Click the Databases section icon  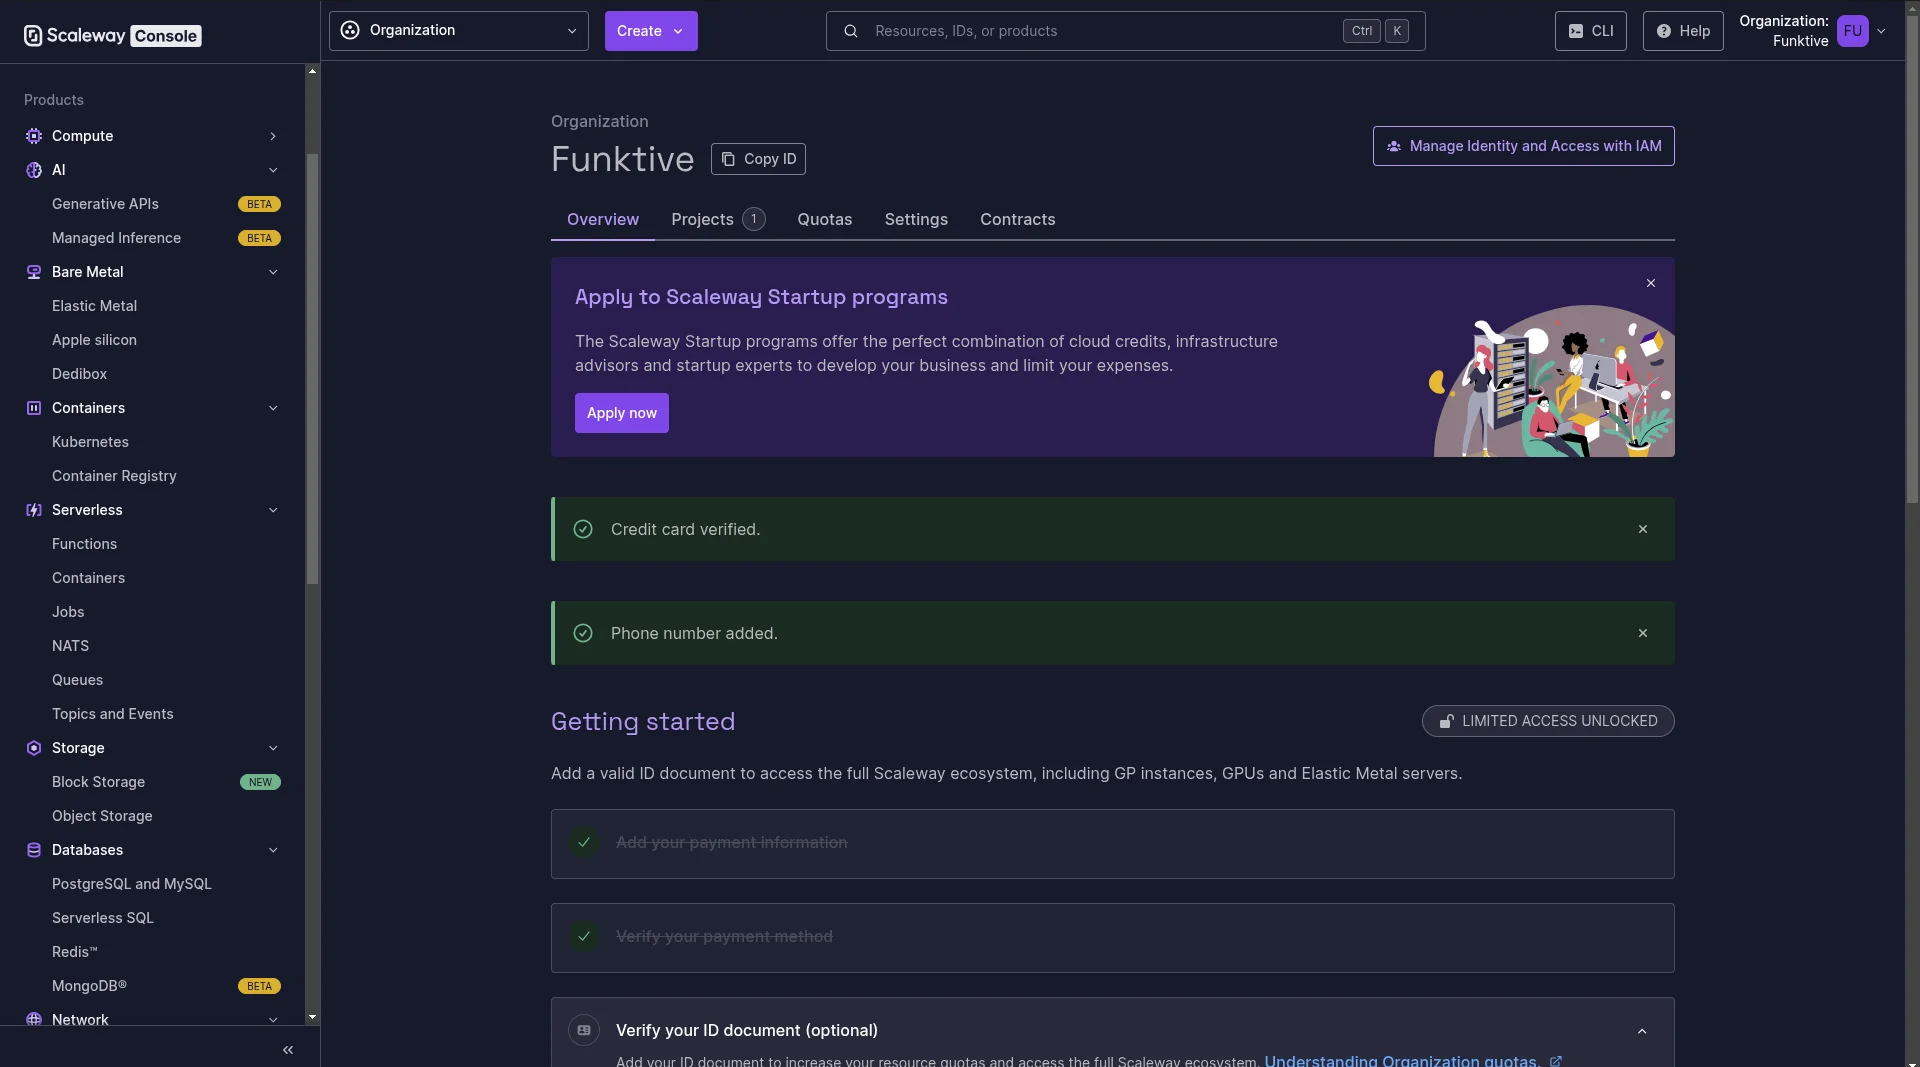click(34, 850)
